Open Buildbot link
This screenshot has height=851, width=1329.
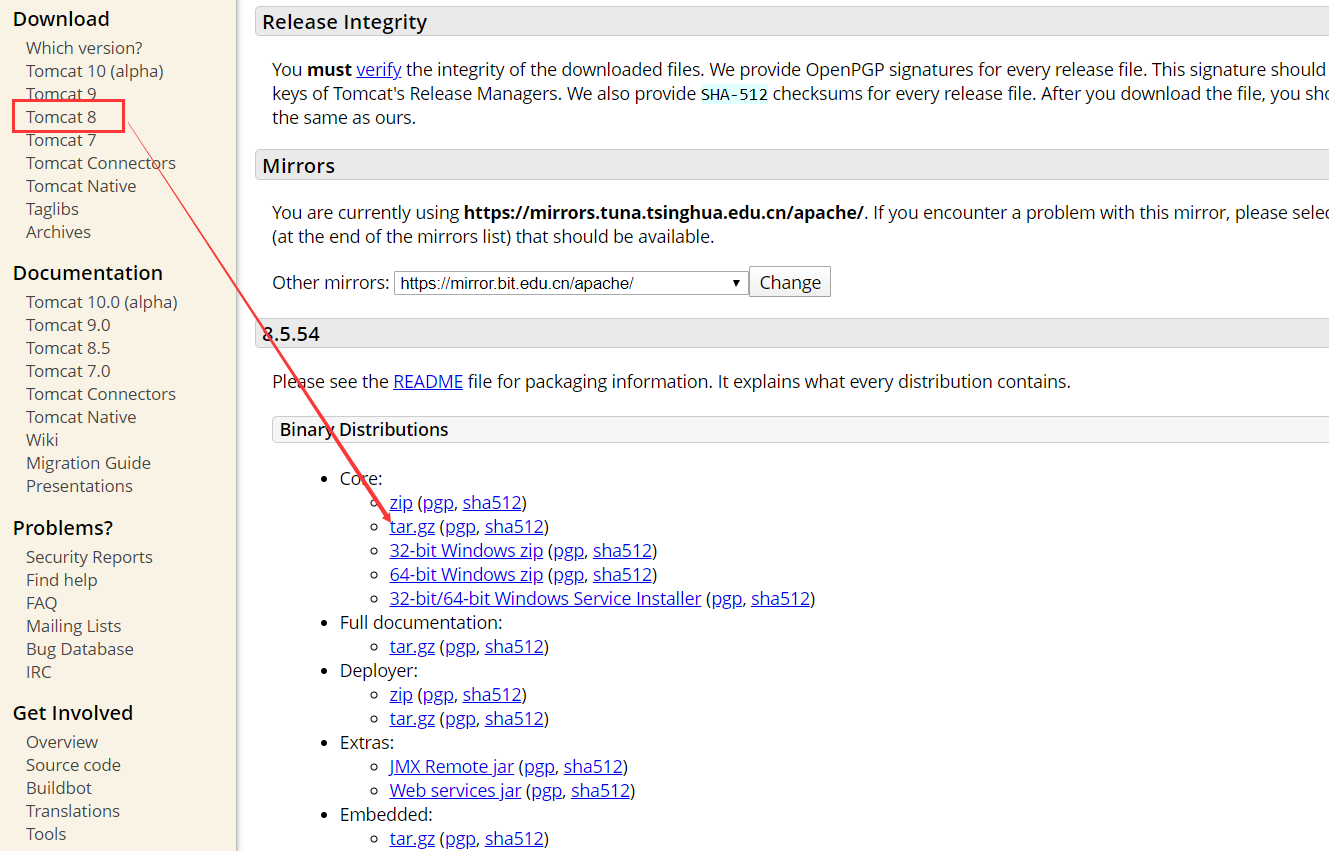point(59,788)
